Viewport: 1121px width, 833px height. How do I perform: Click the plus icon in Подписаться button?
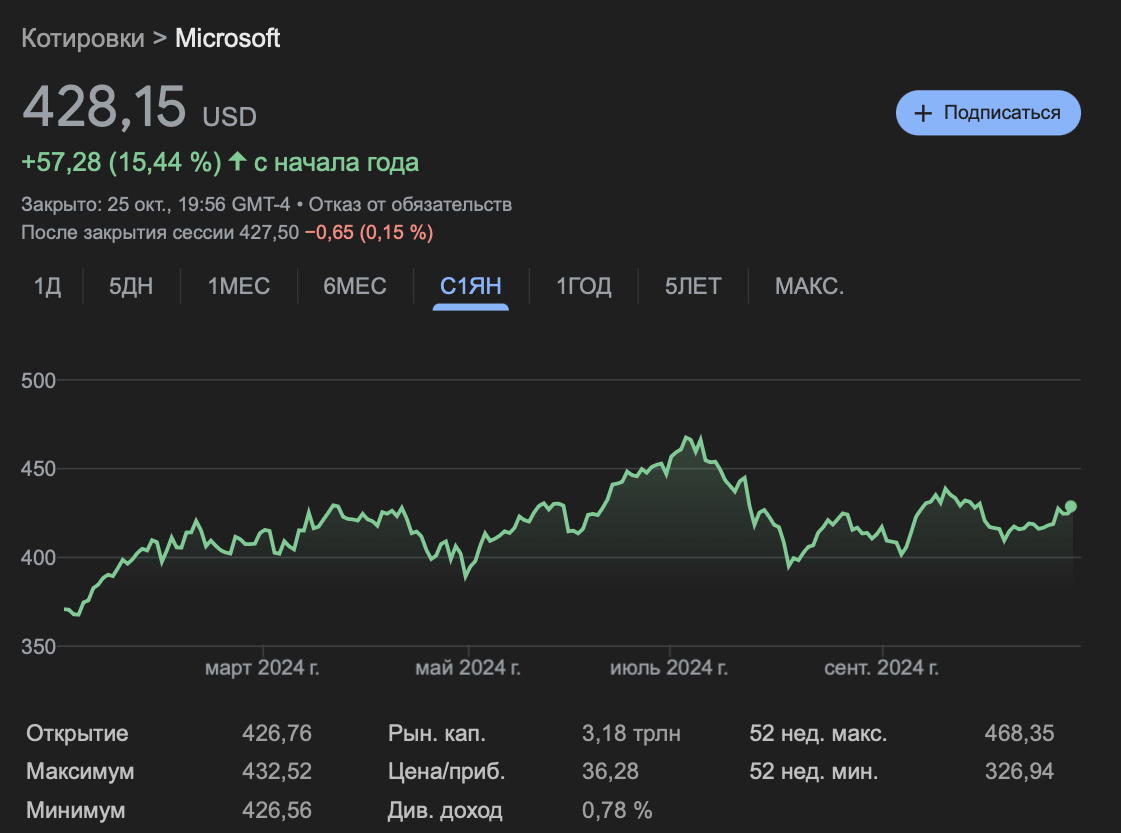pyautogui.click(x=923, y=113)
